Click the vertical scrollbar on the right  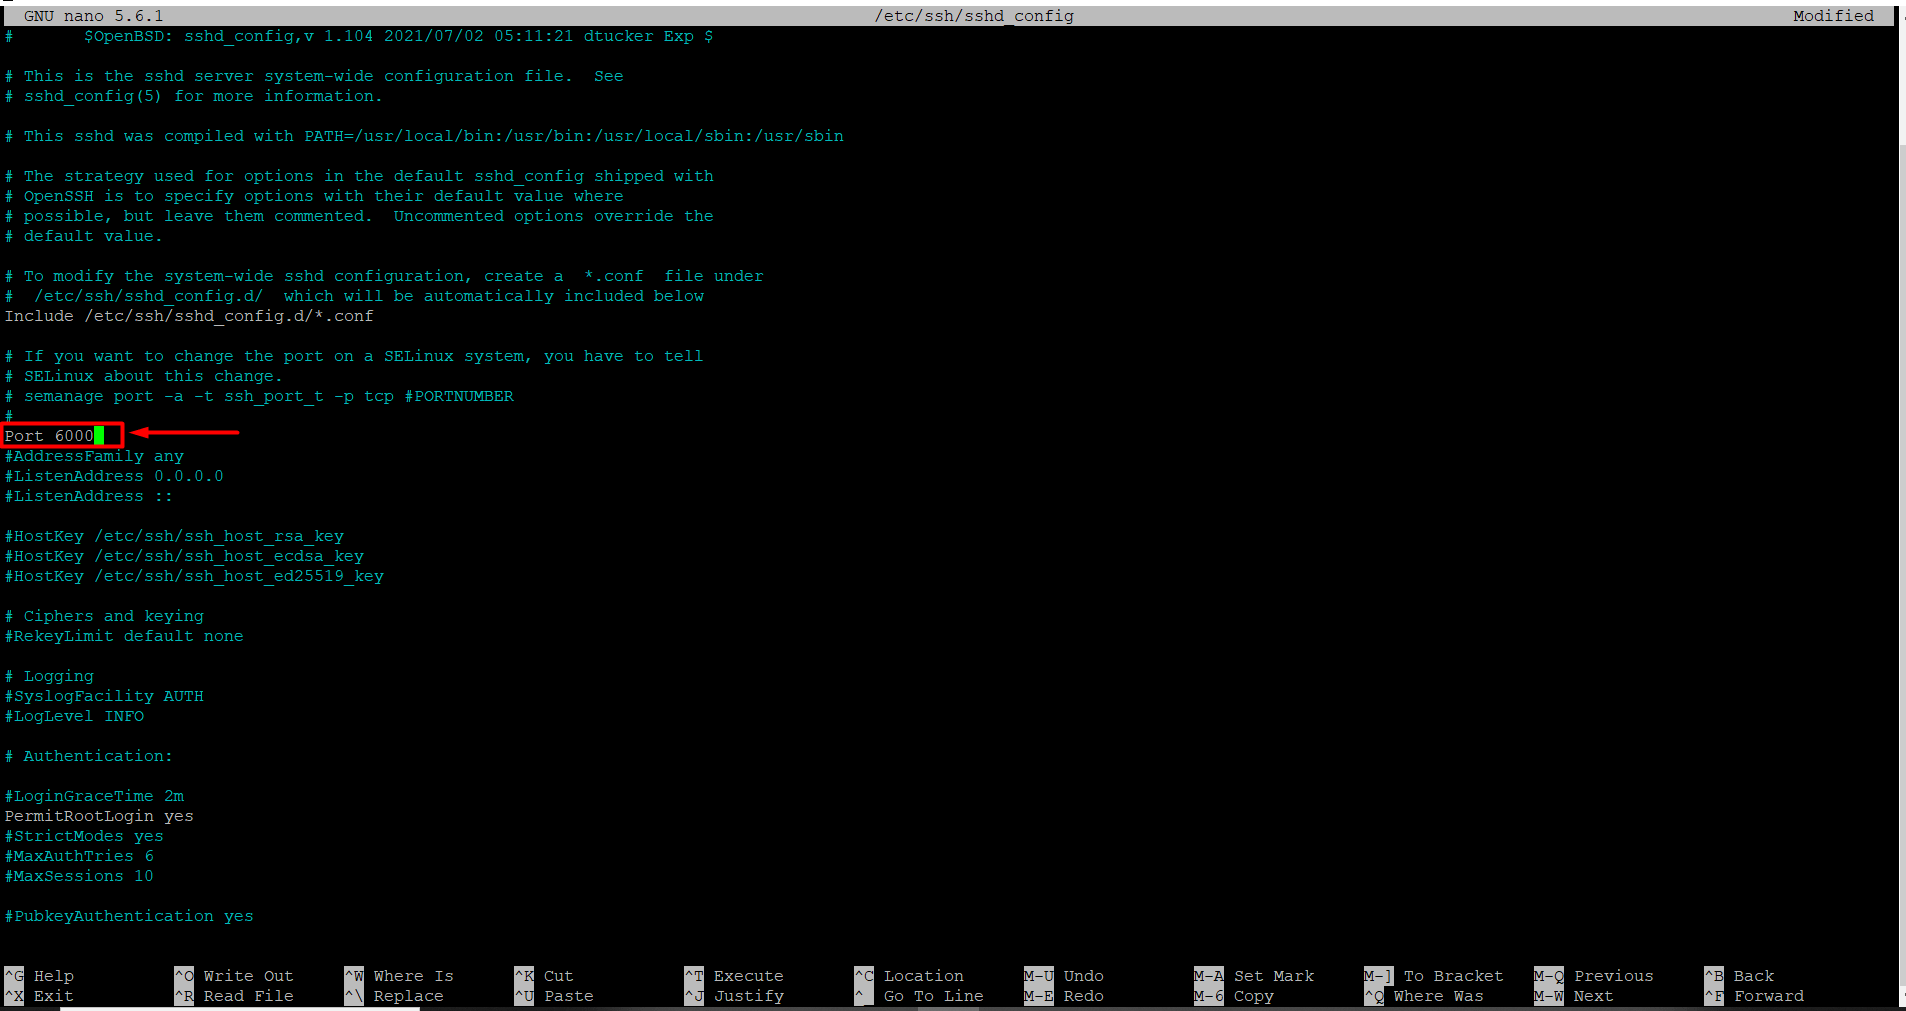[x=1902, y=500]
